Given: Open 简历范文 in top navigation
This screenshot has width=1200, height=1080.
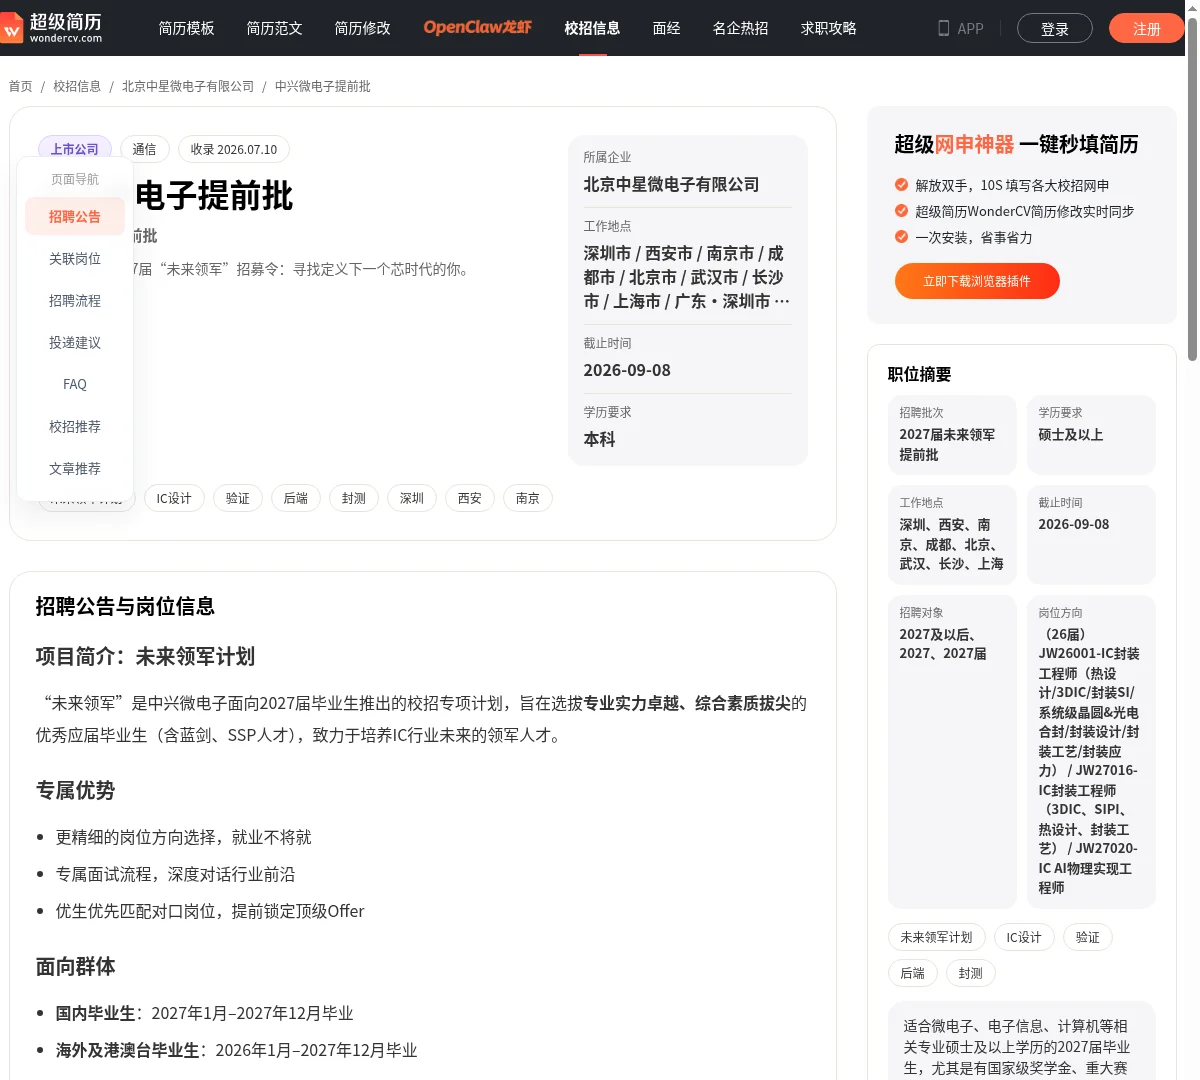Looking at the screenshot, I should pos(275,28).
